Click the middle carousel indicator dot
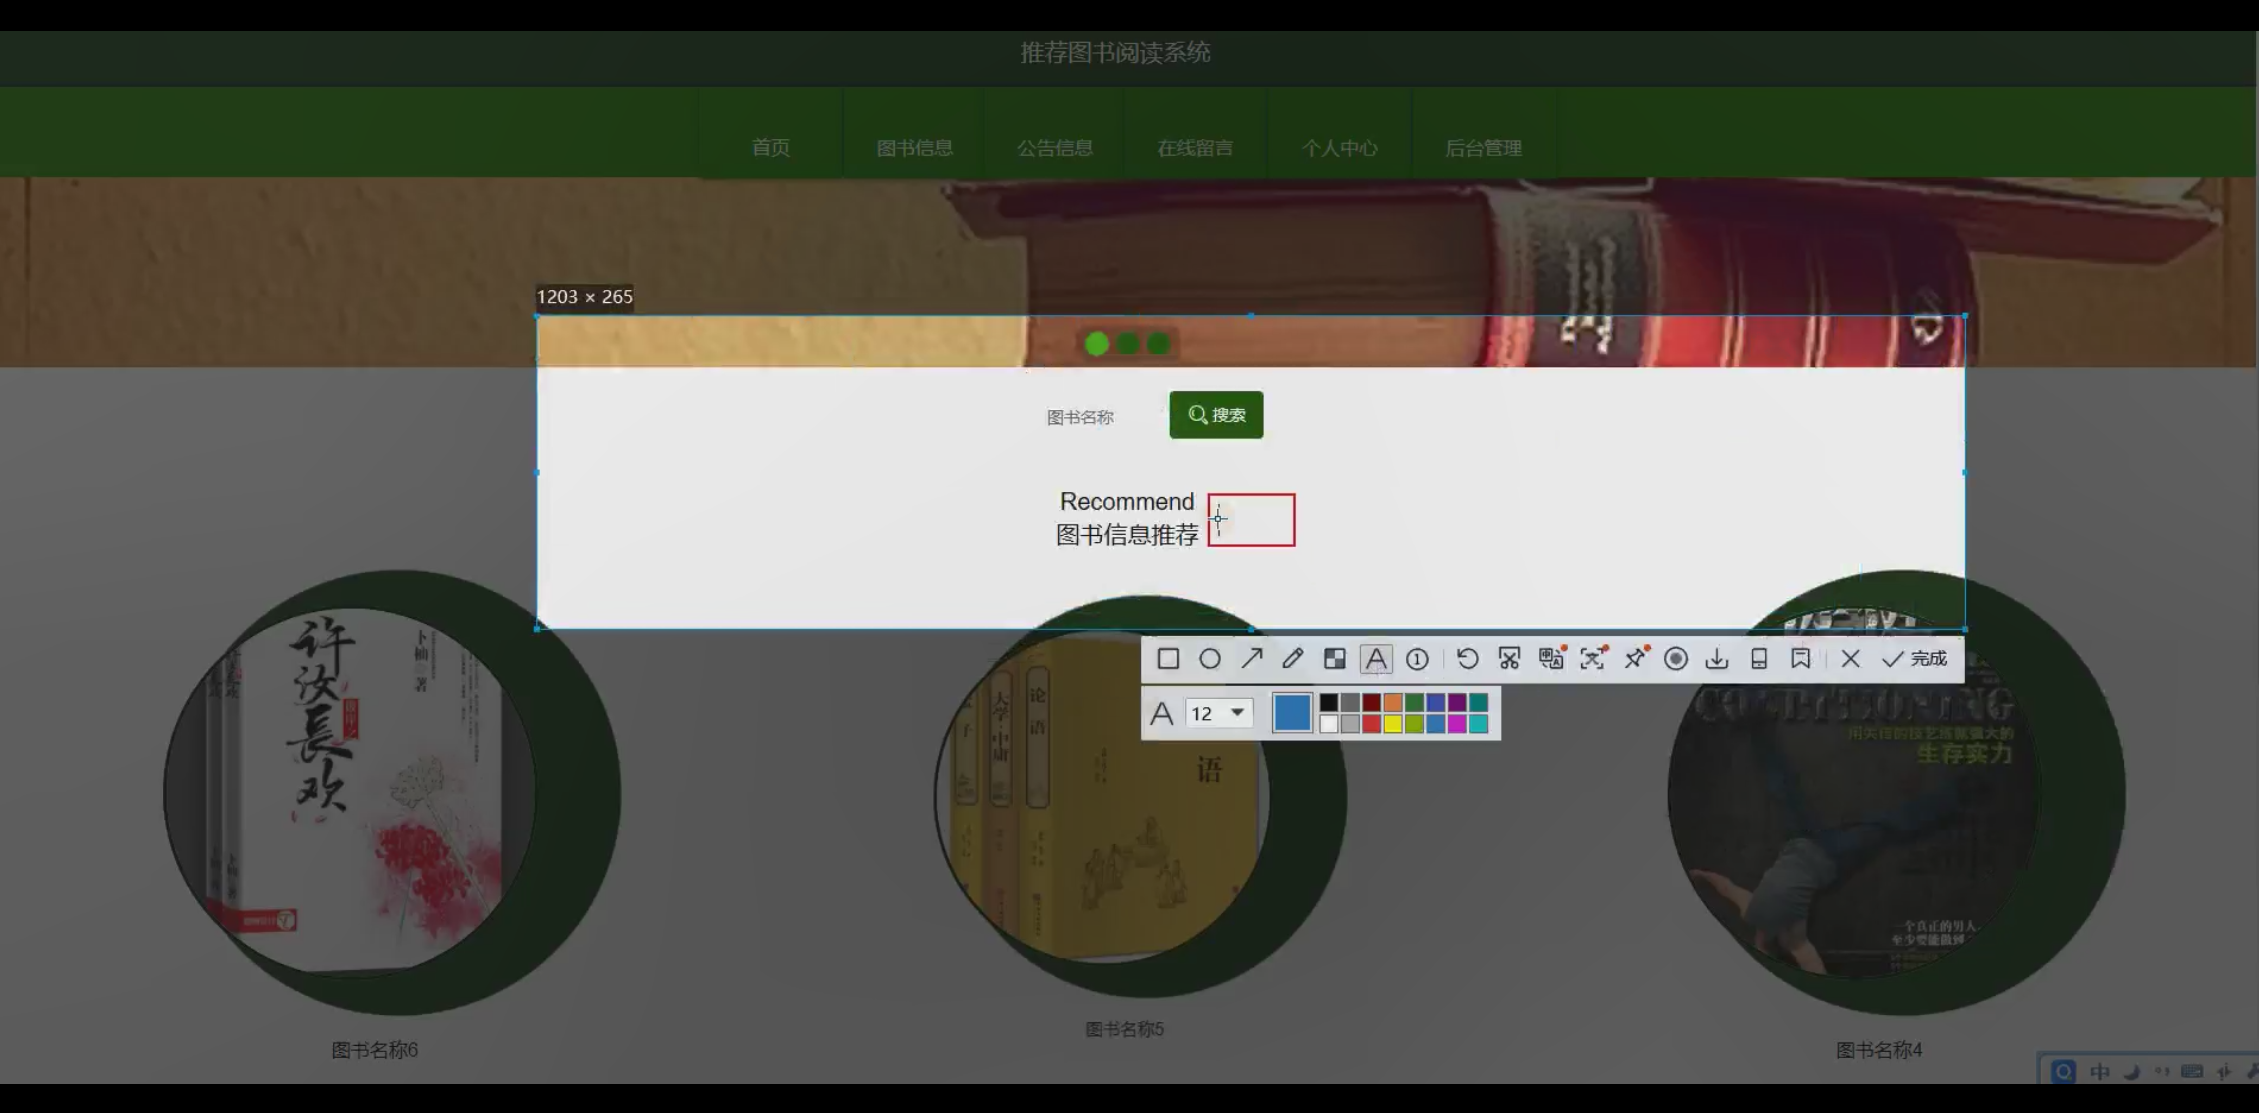Image resolution: width=2259 pixels, height=1113 pixels. (x=1128, y=344)
